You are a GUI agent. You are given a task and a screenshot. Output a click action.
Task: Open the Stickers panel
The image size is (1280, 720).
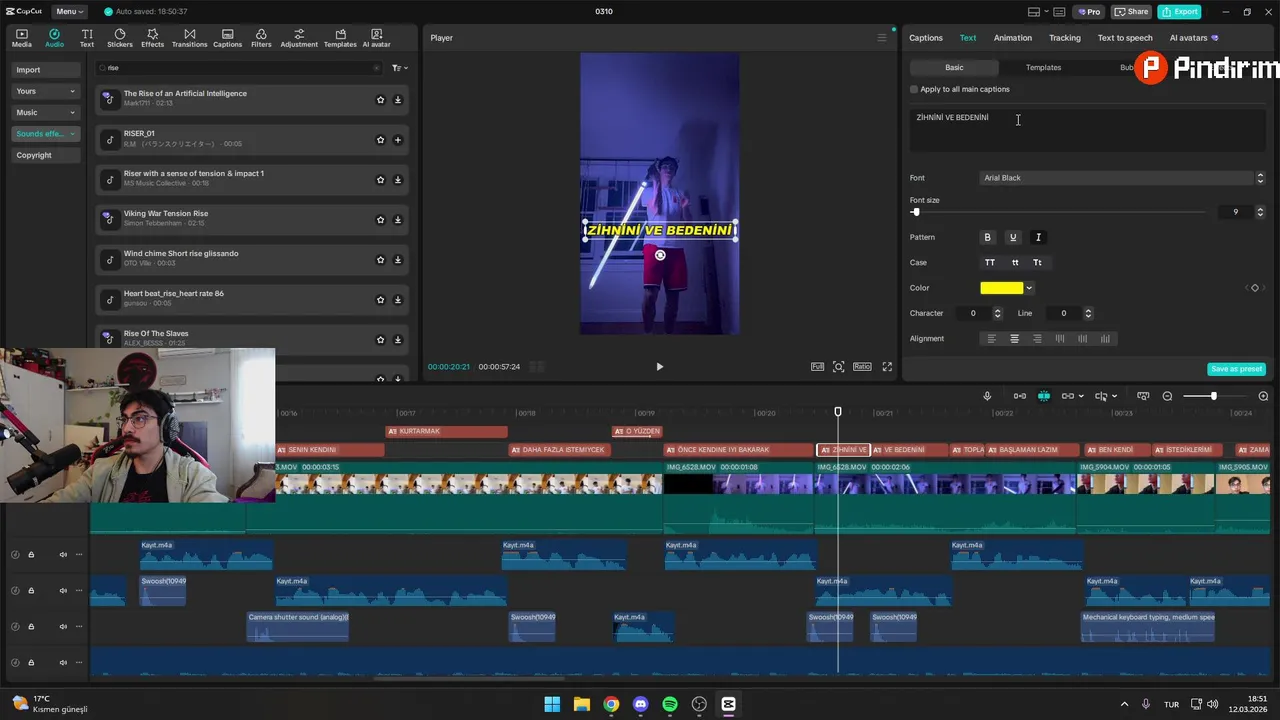pos(120,38)
